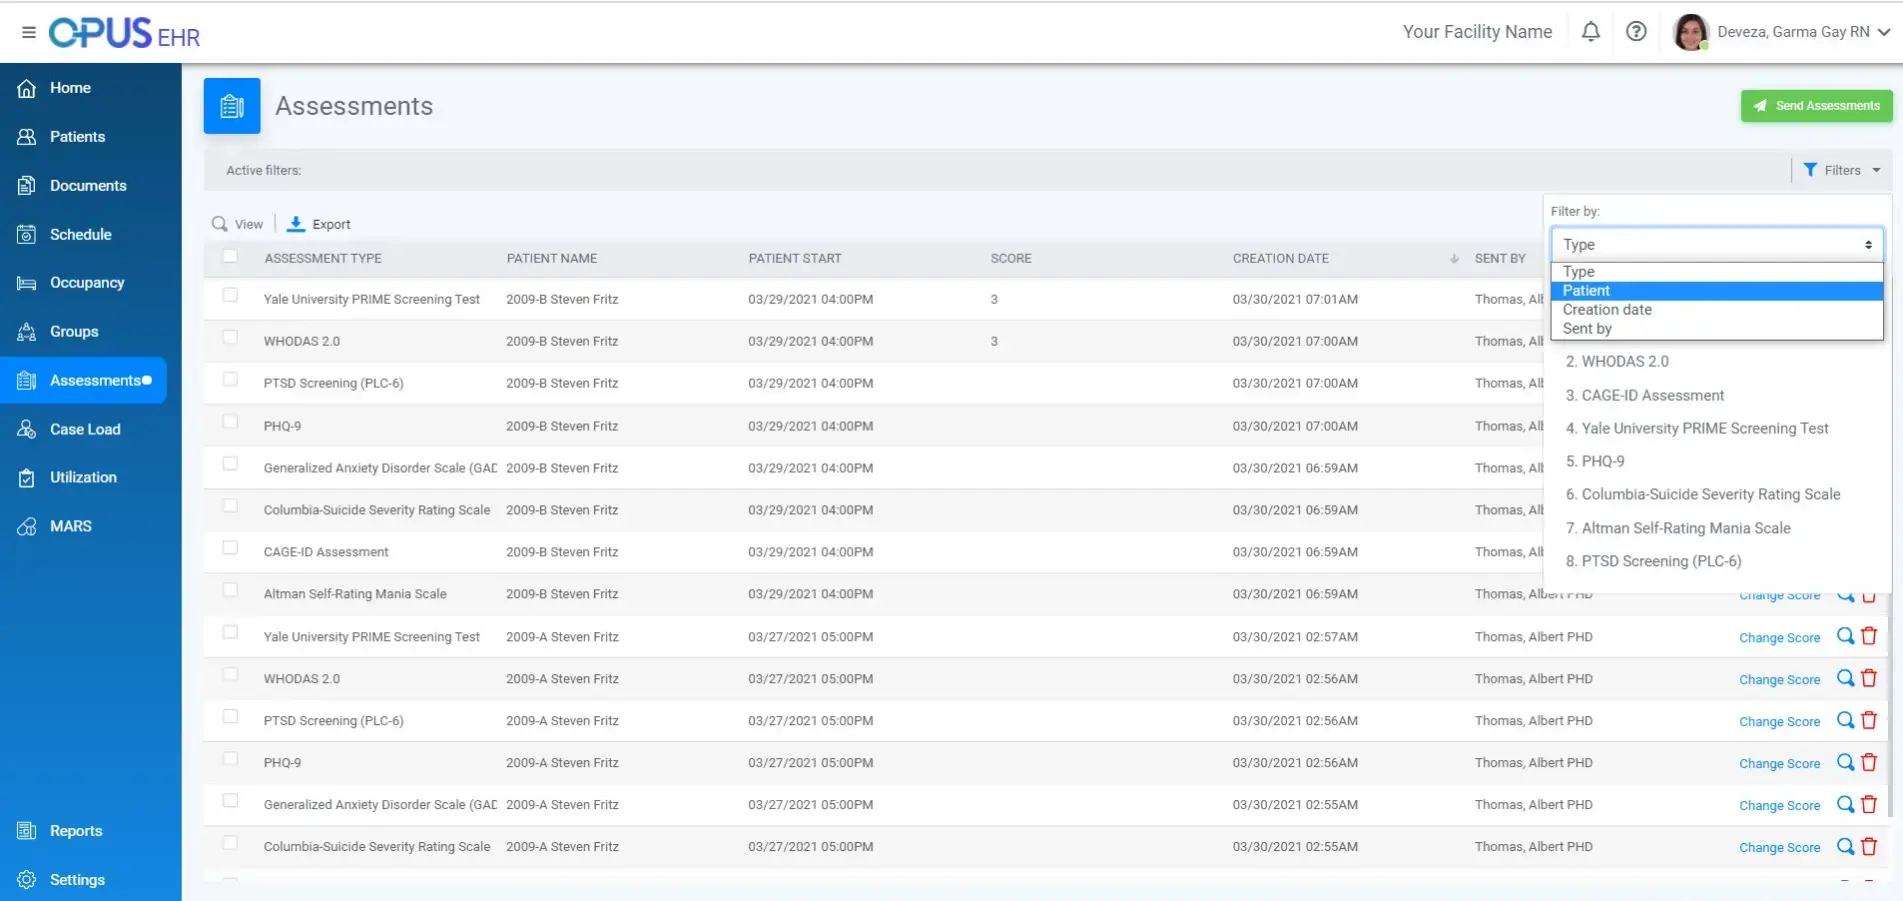Screen dimensions: 1903x901
Task: Click Change Score for Yale University PRIME Screening Test
Action: point(1779,637)
